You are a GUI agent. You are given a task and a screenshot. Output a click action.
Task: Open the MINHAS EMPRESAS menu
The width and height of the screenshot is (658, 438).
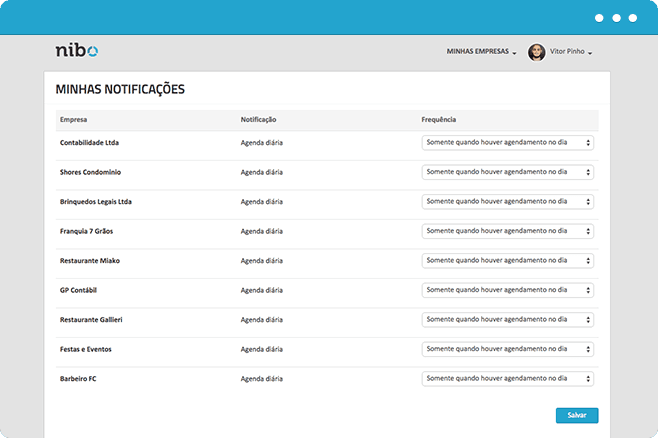pyautogui.click(x=481, y=52)
